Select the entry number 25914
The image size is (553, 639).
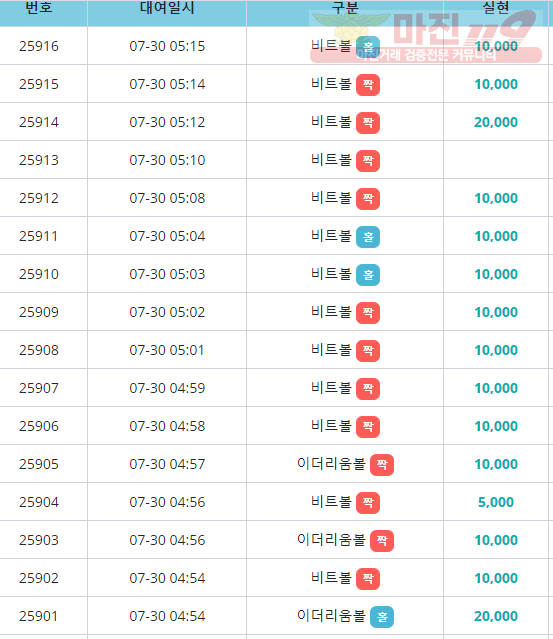click(39, 122)
